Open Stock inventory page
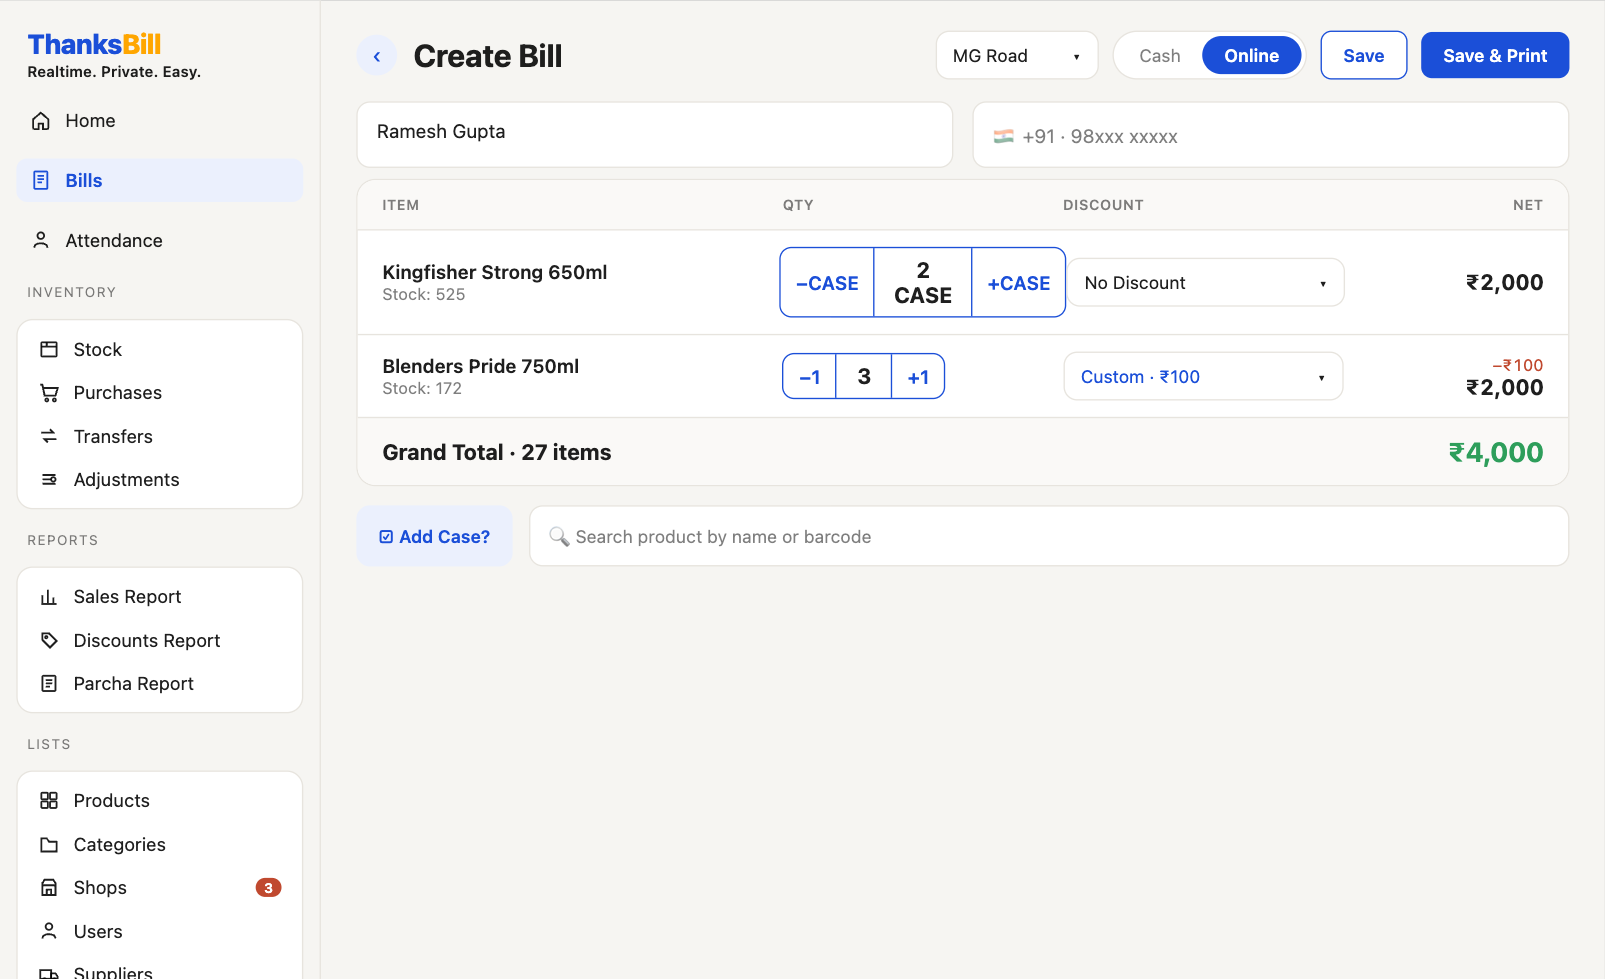The width and height of the screenshot is (1605, 979). pyautogui.click(x=160, y=349)
